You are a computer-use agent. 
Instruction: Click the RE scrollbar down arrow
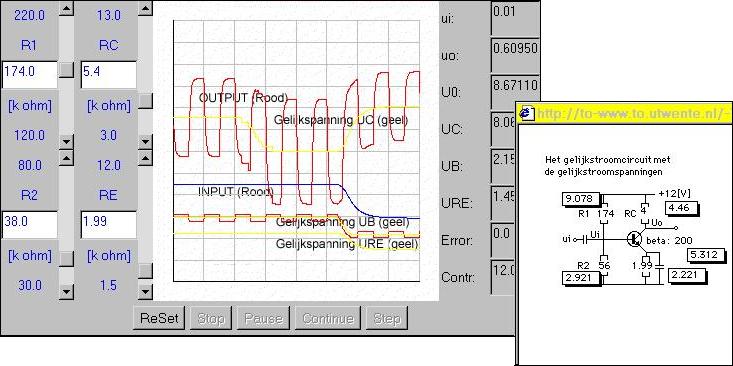pyautogui.click(x=146, y=292)
